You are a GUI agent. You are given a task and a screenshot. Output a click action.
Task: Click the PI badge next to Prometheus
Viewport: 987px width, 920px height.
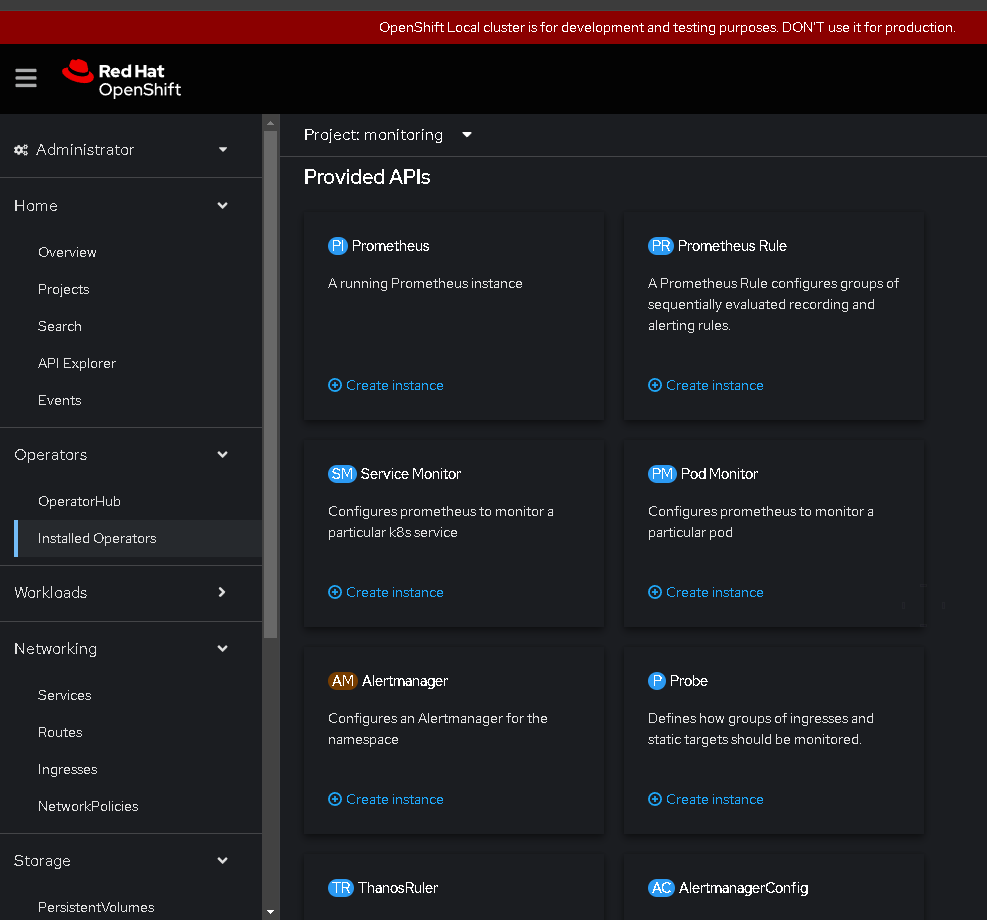click(x=338, y=246)
